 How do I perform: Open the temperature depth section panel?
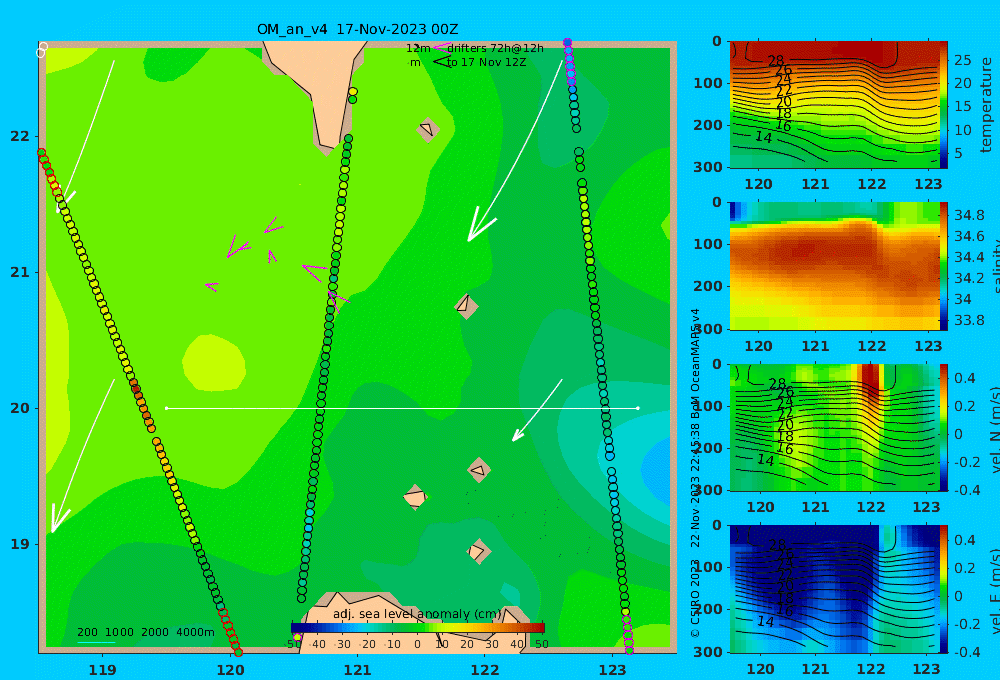click(834, 105)
